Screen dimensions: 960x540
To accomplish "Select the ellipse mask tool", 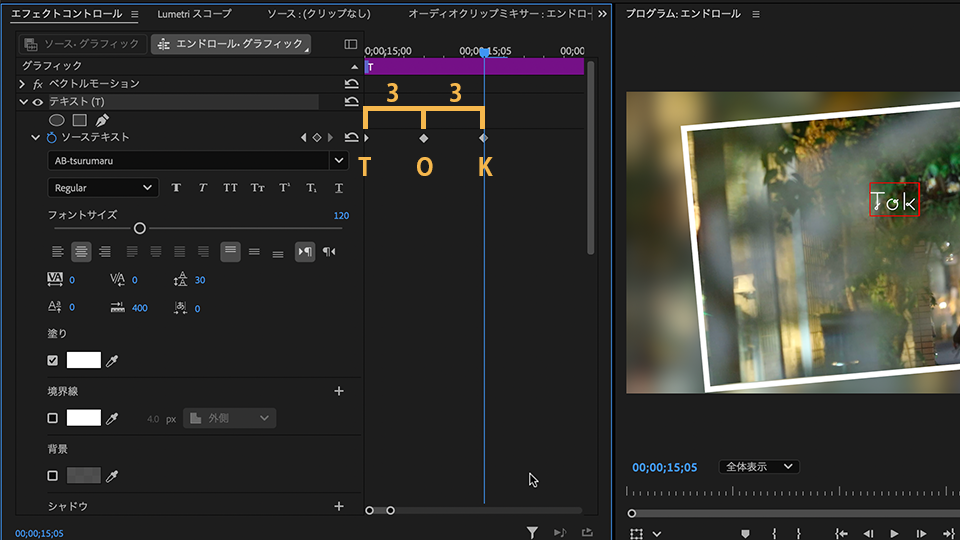I will tap(56, 120).
